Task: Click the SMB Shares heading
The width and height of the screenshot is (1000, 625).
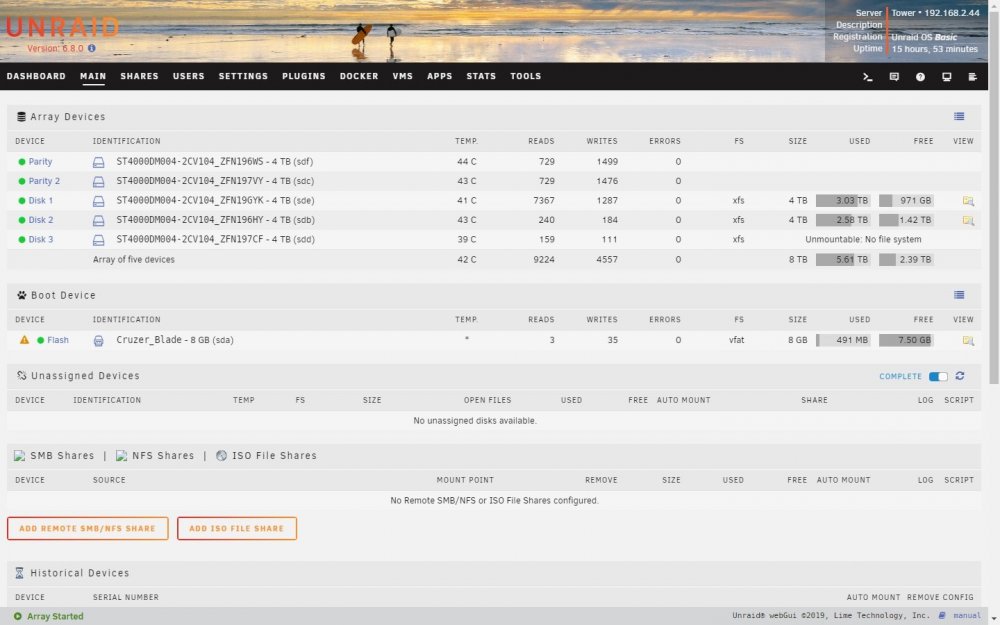Action: click(62, 456)
